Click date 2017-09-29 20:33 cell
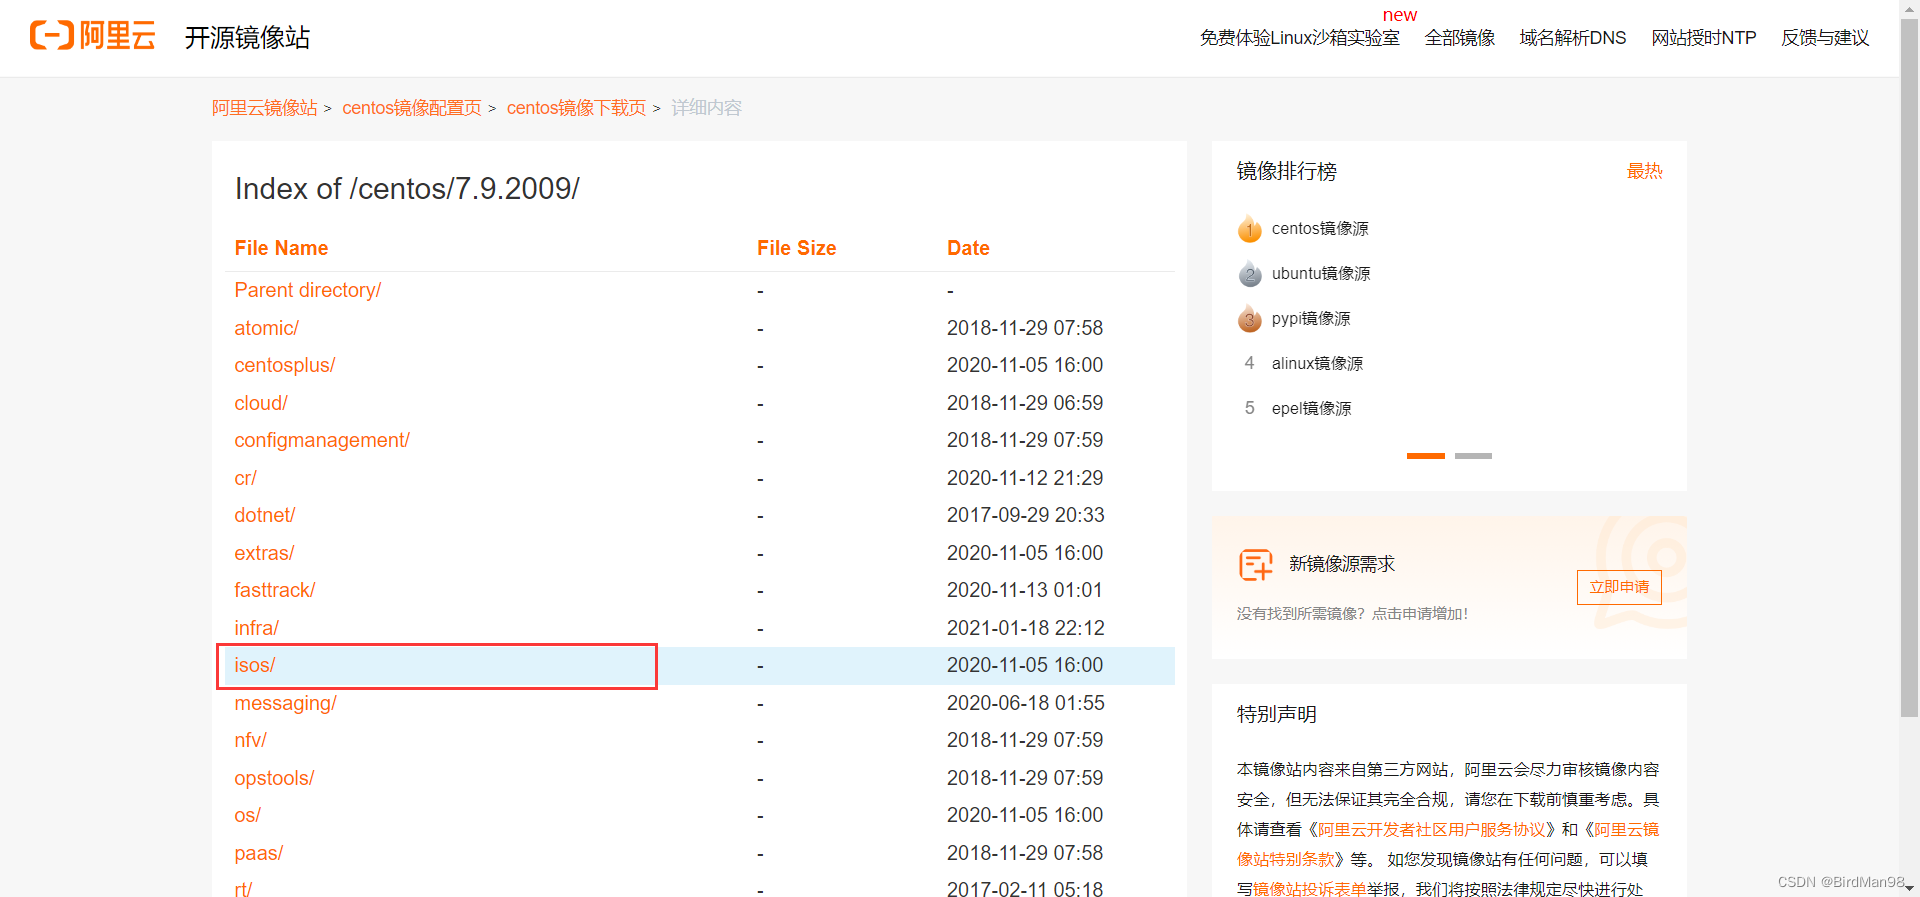 [x=1025, y=515]
